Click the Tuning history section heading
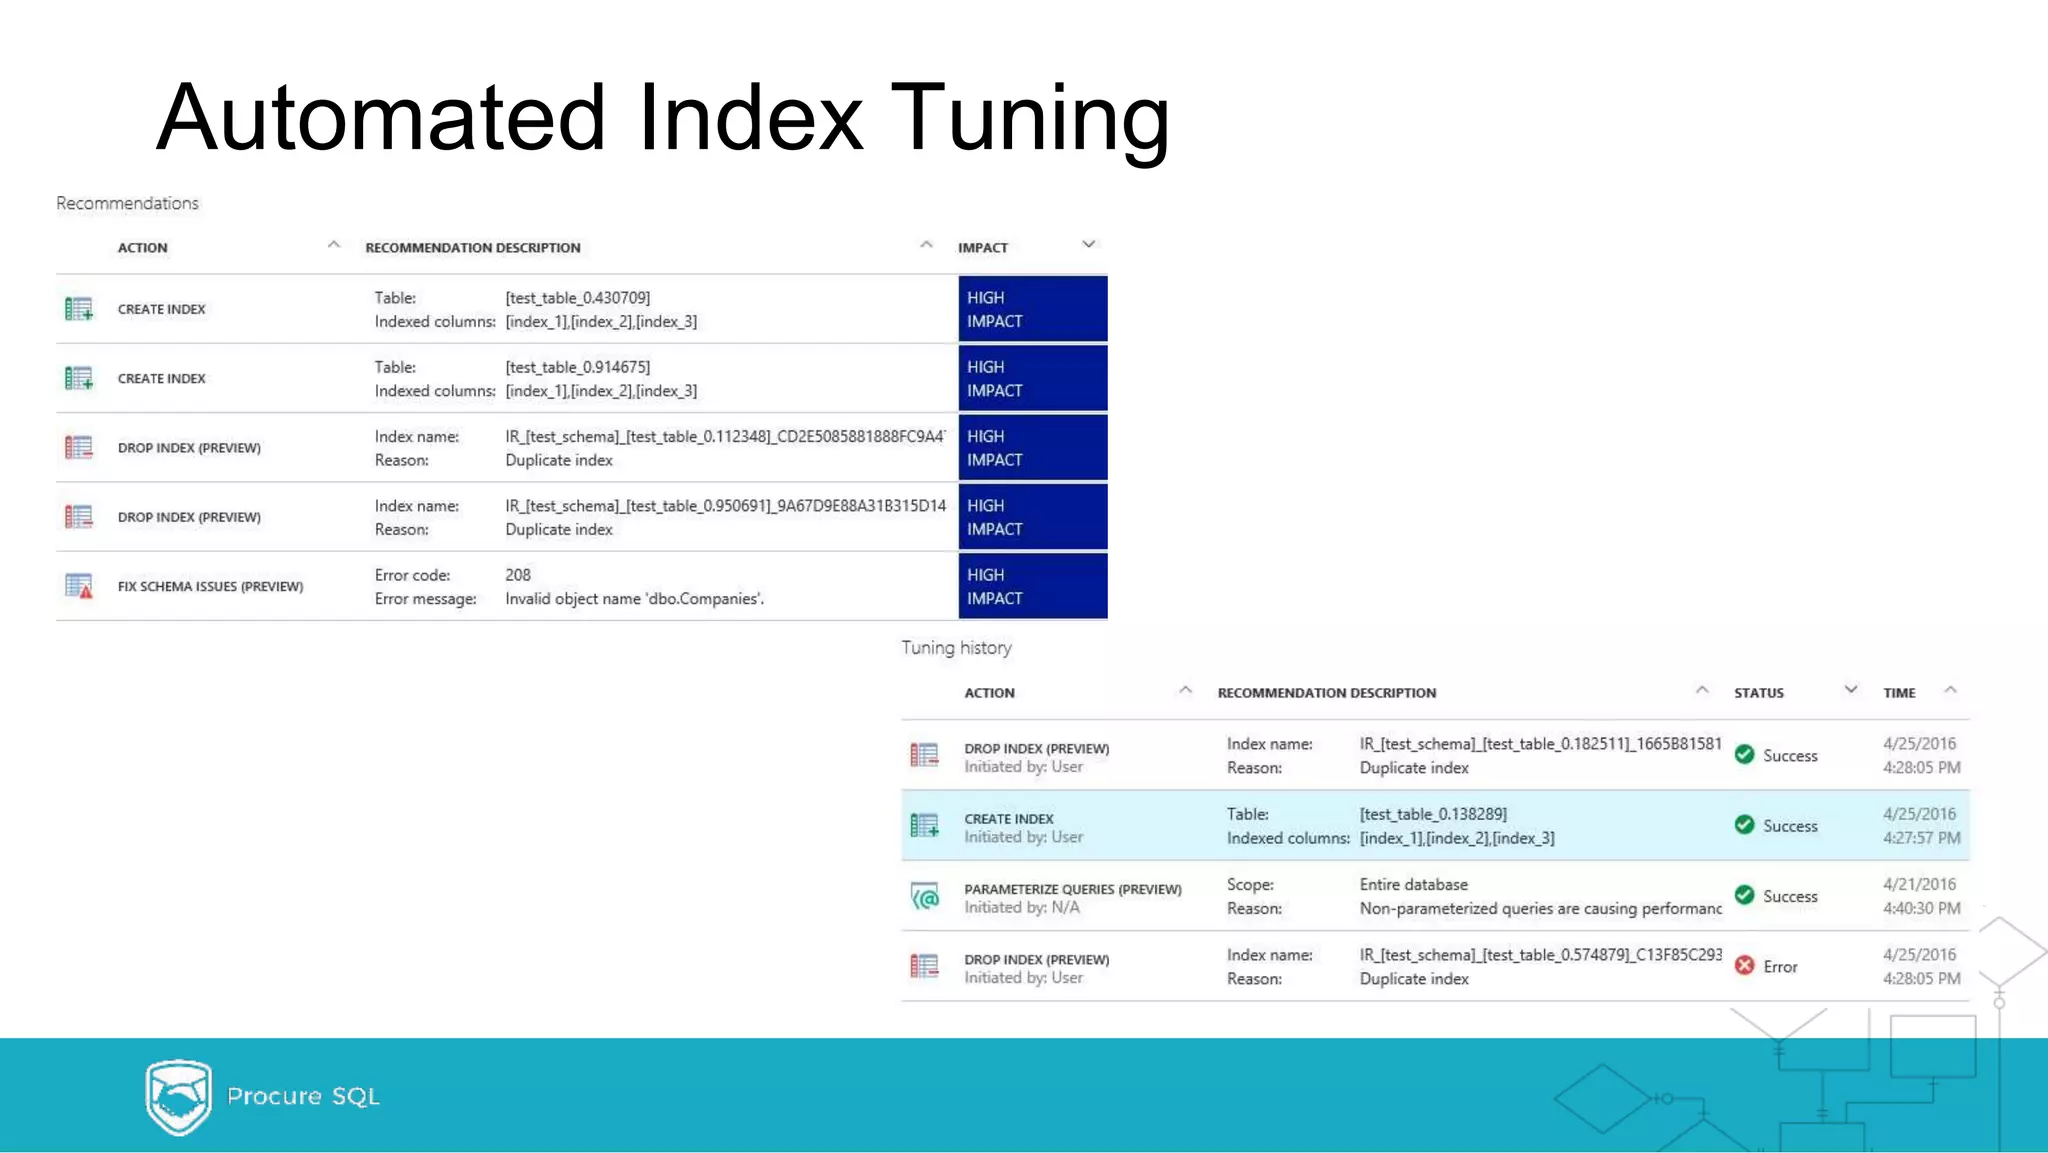This screenshot has height=1153, width=2048. click(x=956, y=648)
